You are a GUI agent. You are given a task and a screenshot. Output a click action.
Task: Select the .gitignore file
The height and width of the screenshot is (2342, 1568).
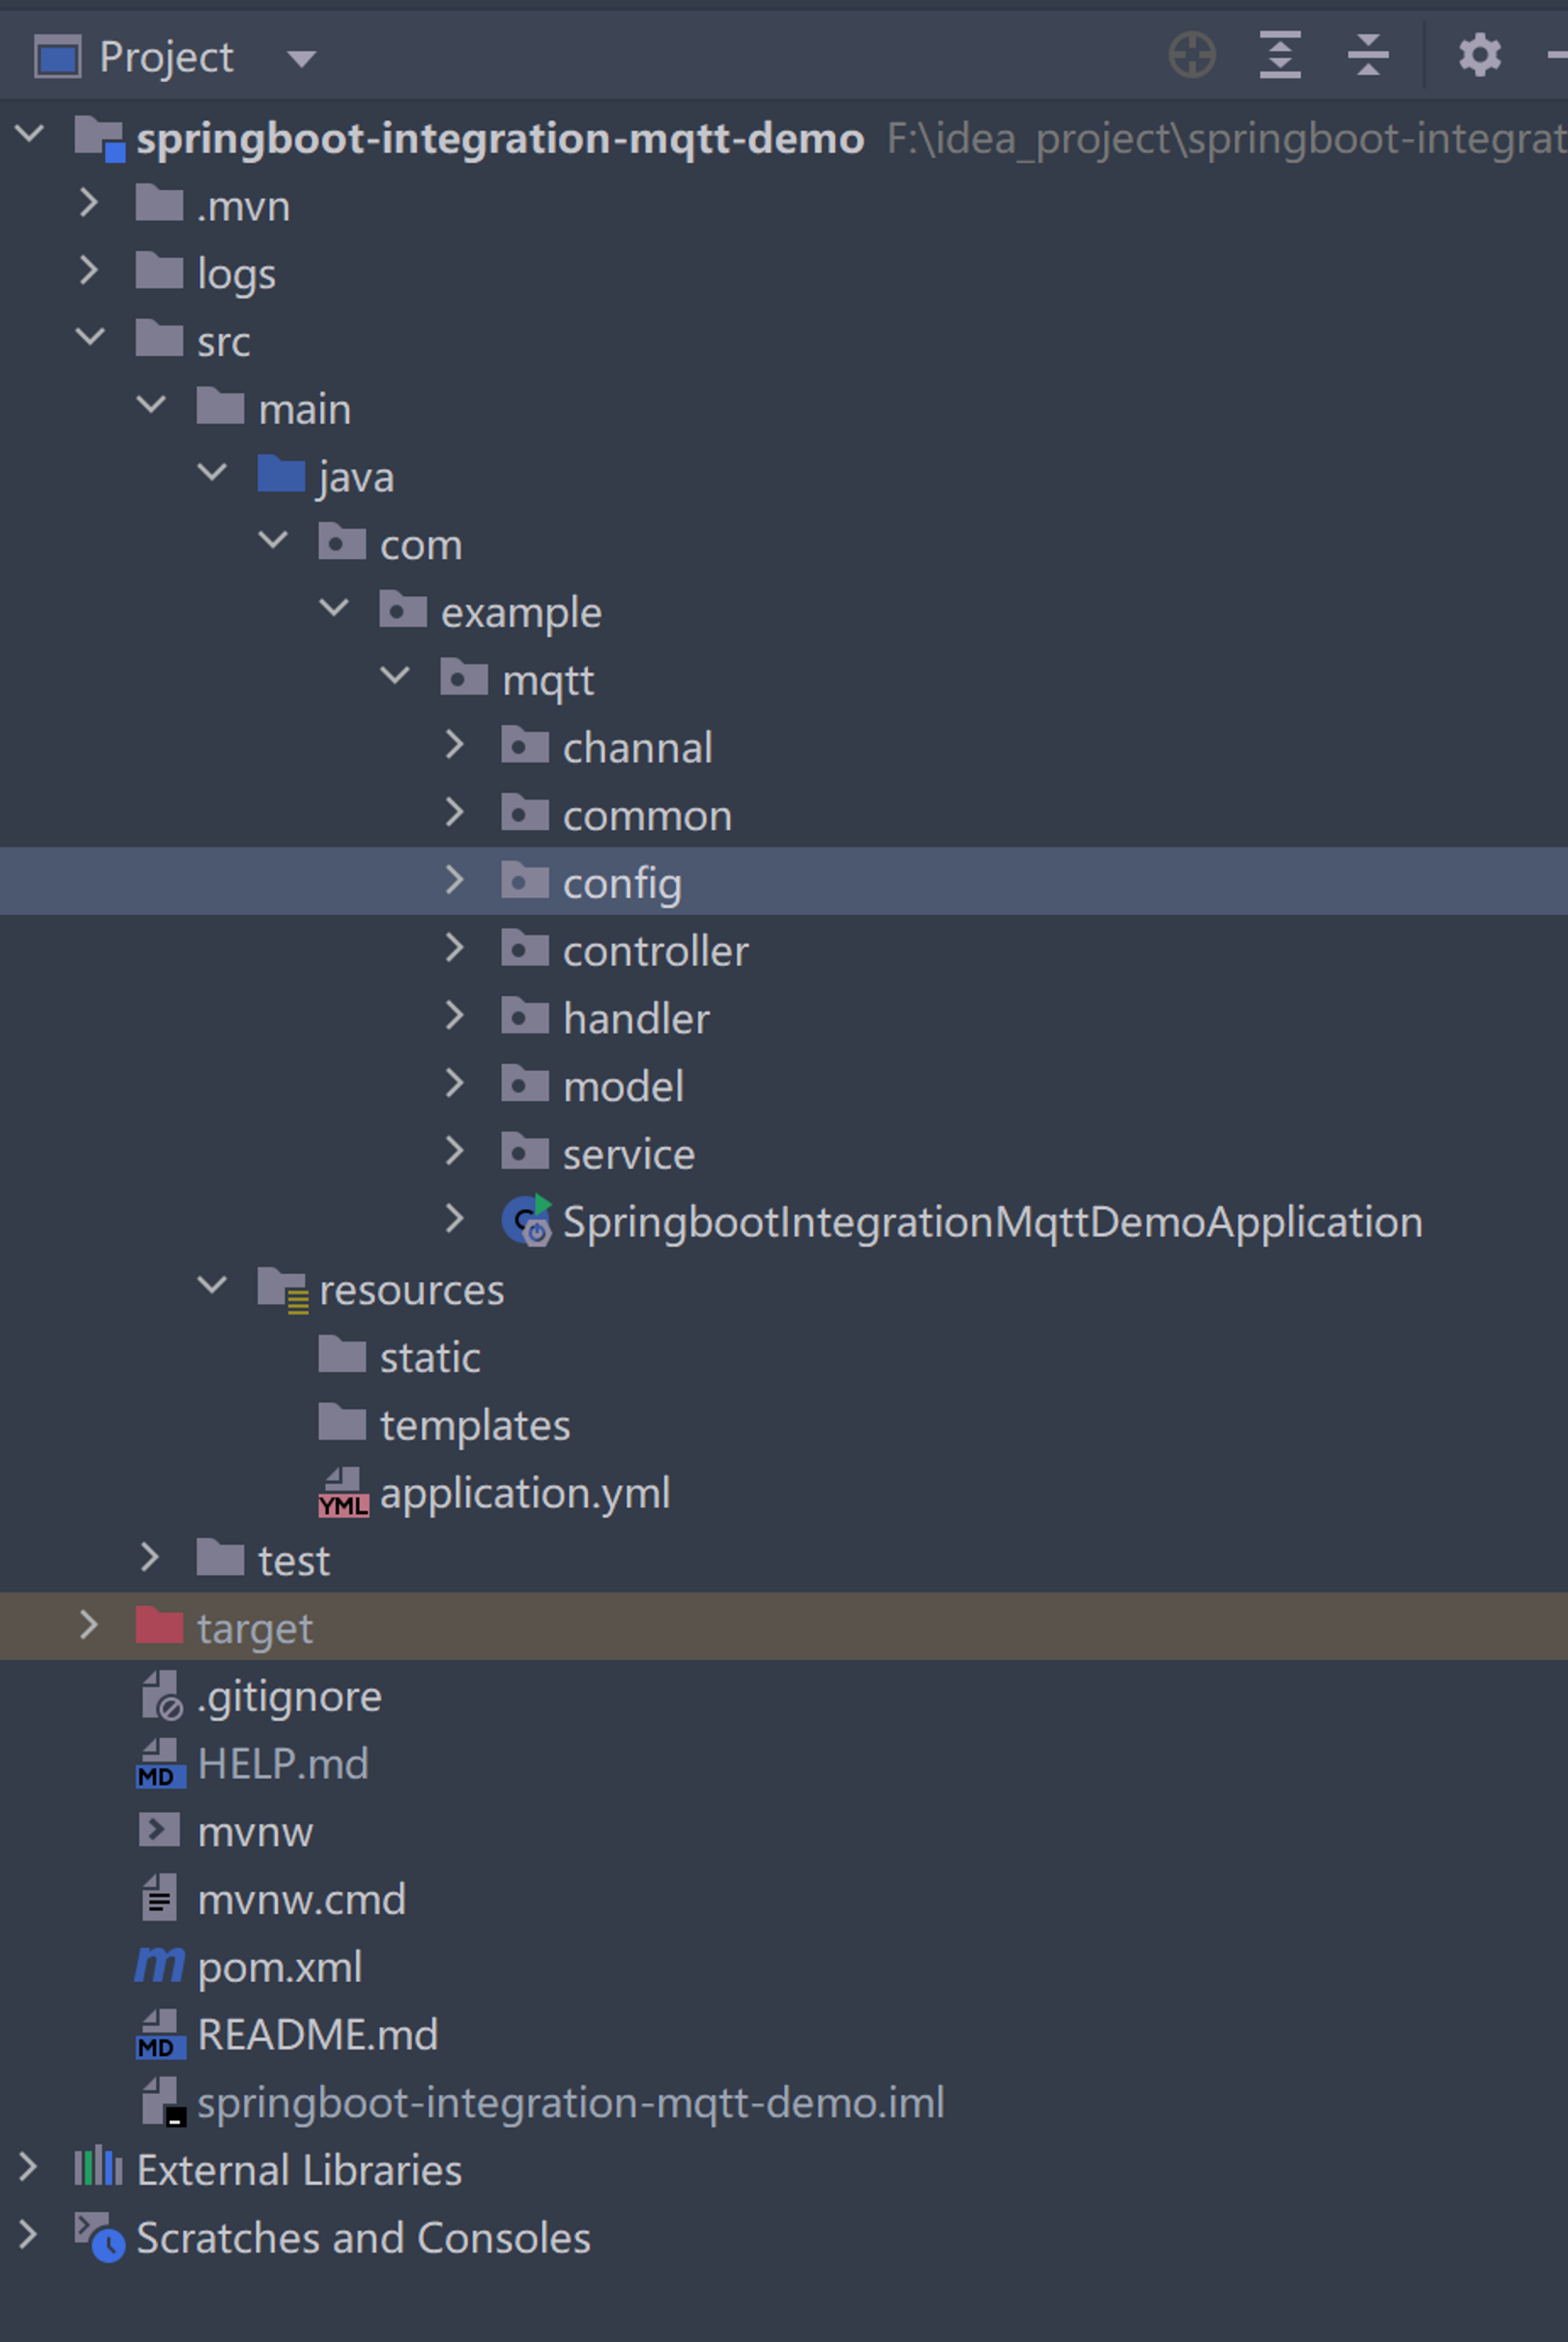tap(289, 1696)
